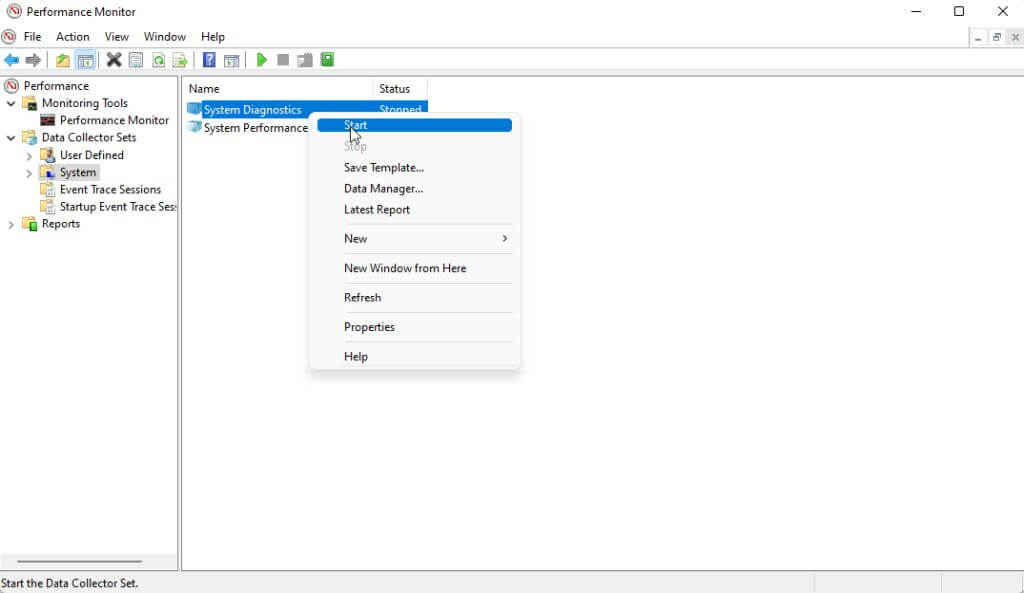Click the blue Help question mark icon
This screenshot has width=1024, height=593.
(209, 60)
